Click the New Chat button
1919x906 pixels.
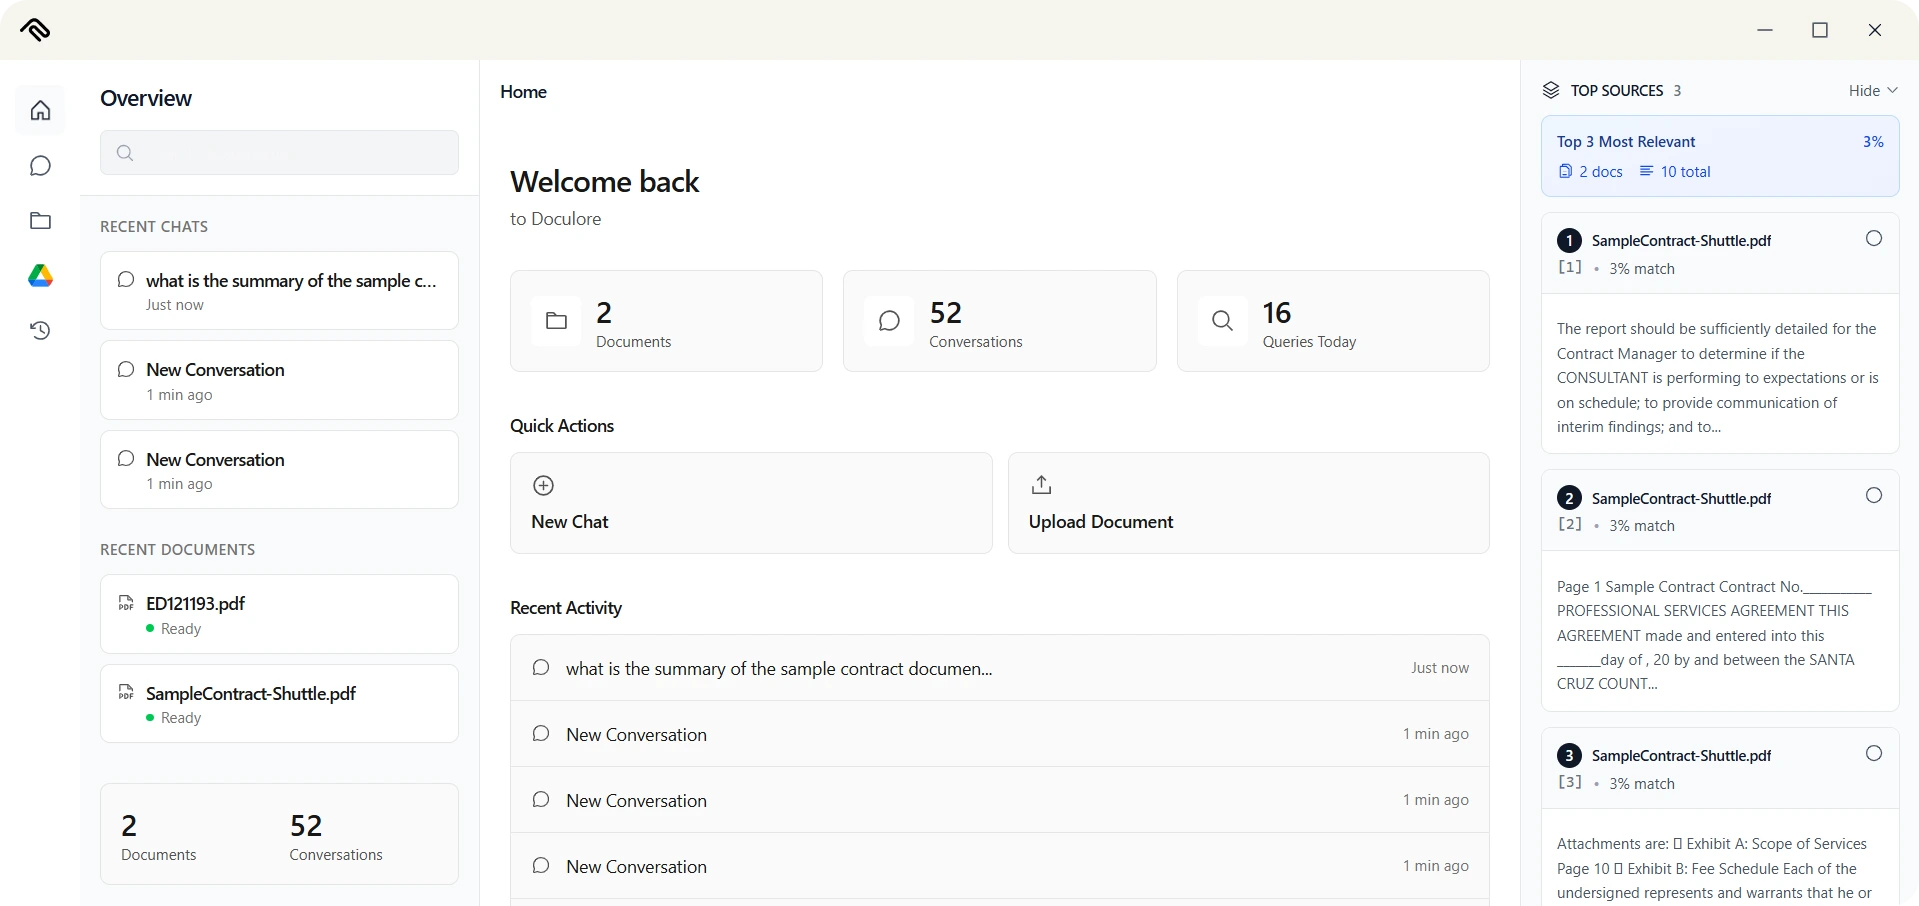pyautogui.click(x=750, y=503)
